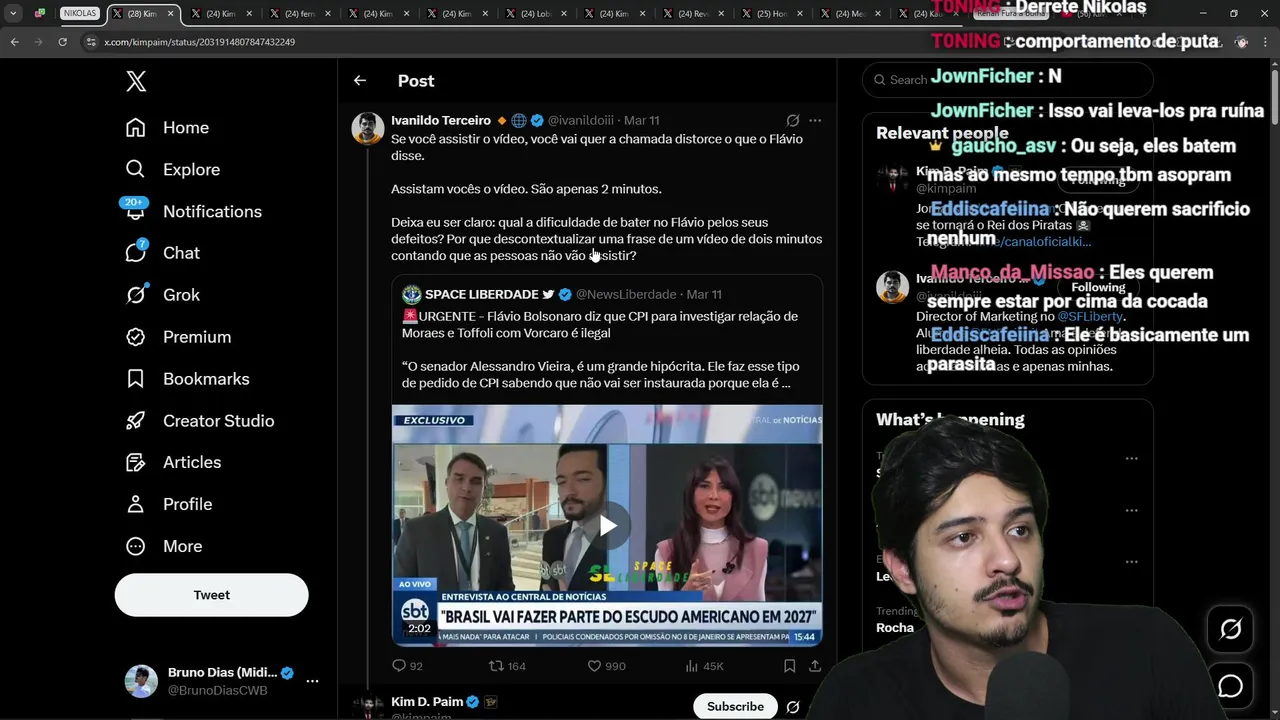Open the @SFLiberty mention link
Viewport: 1280px width, 720px height.
click(x=1090, y=316)
